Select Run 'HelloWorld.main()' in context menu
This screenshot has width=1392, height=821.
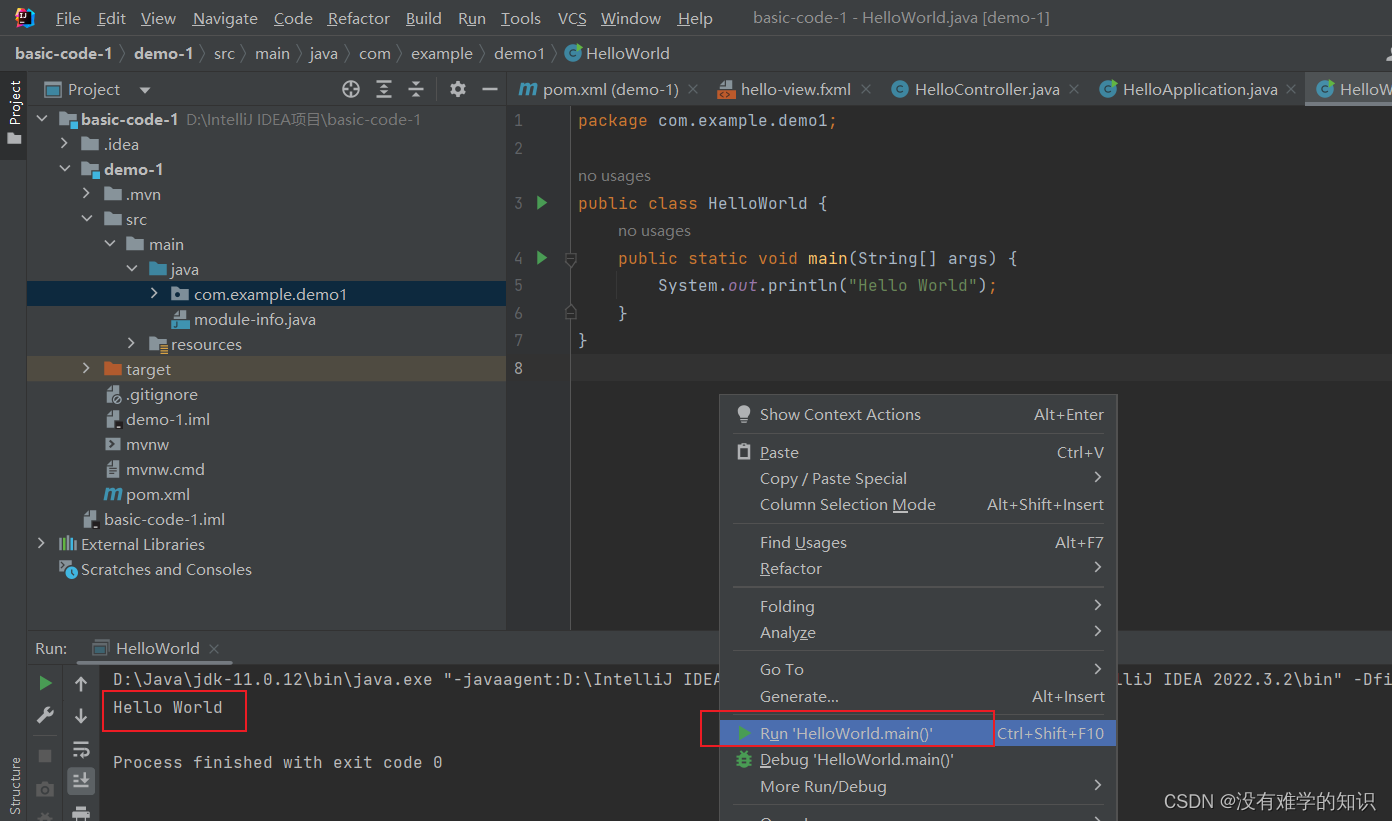918,733
